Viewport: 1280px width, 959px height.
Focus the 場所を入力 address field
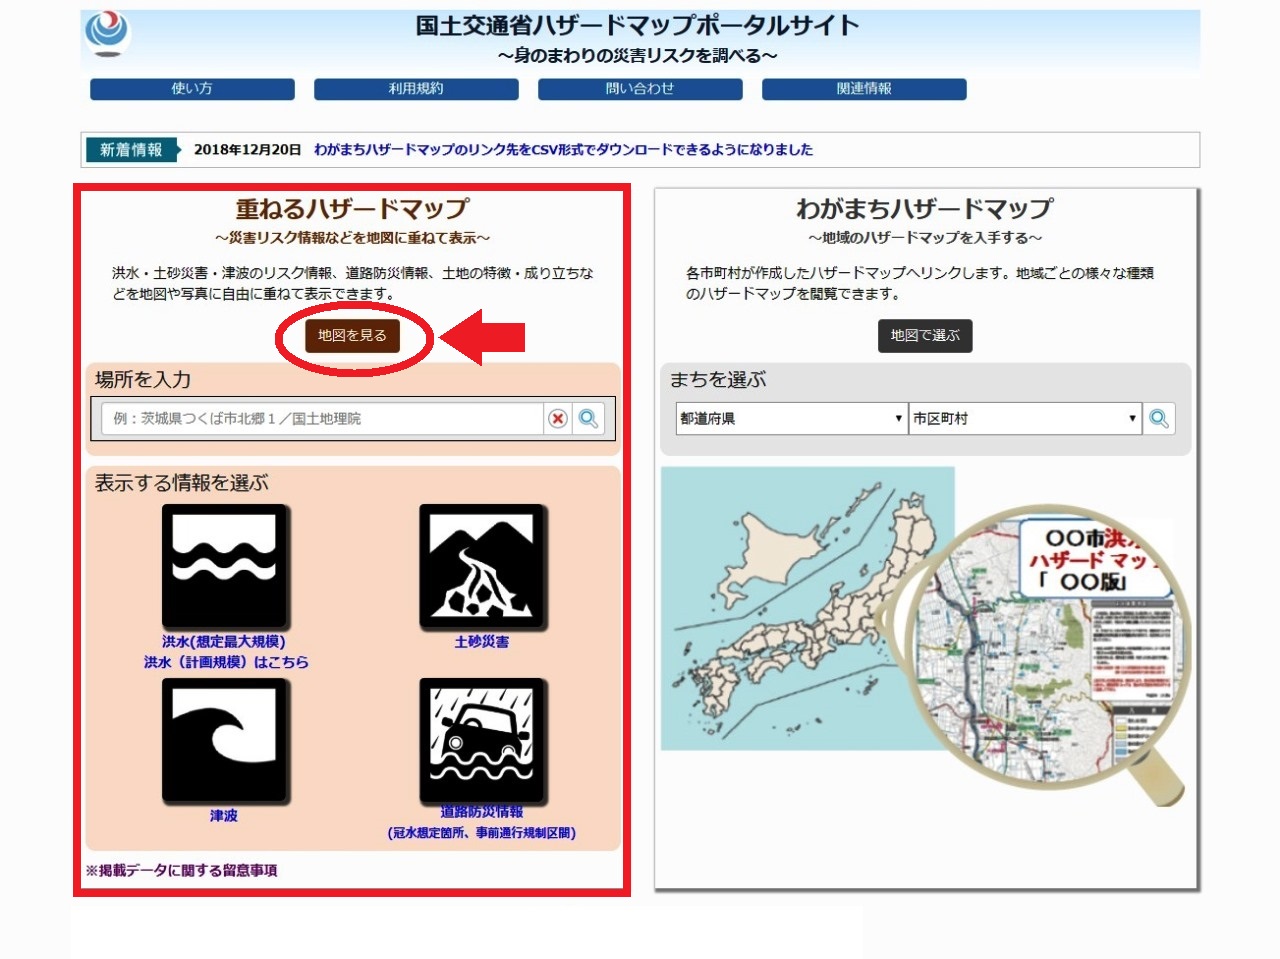pyautogui.click(x=322, y=419)
